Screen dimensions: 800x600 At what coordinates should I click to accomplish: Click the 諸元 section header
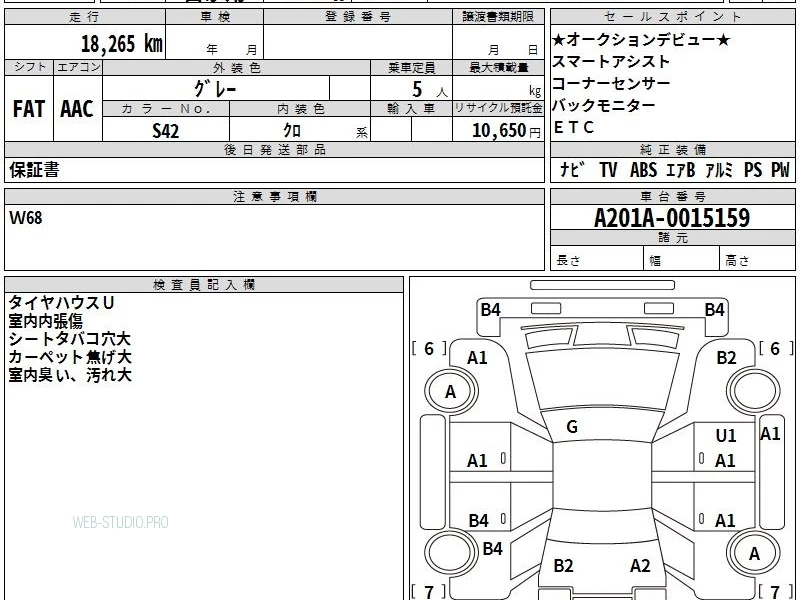click(673, 238)
